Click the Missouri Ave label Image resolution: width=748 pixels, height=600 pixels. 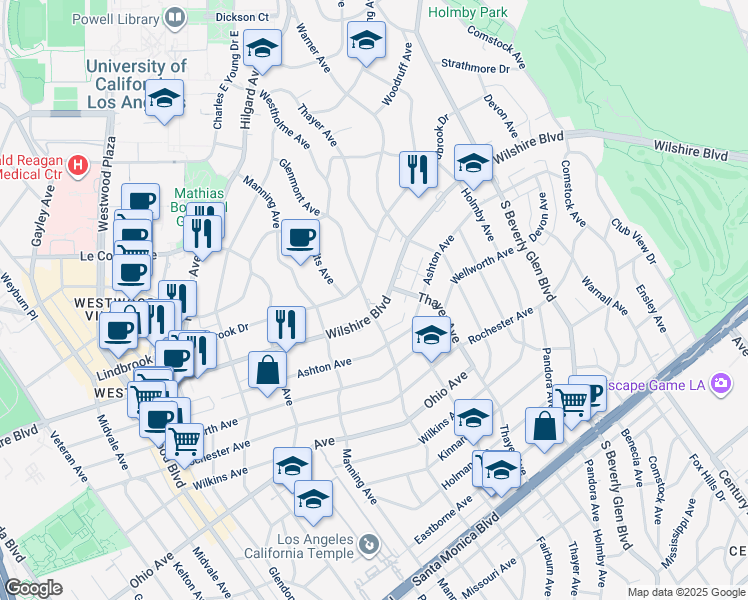pyautogui.click(x=489, y=578)
